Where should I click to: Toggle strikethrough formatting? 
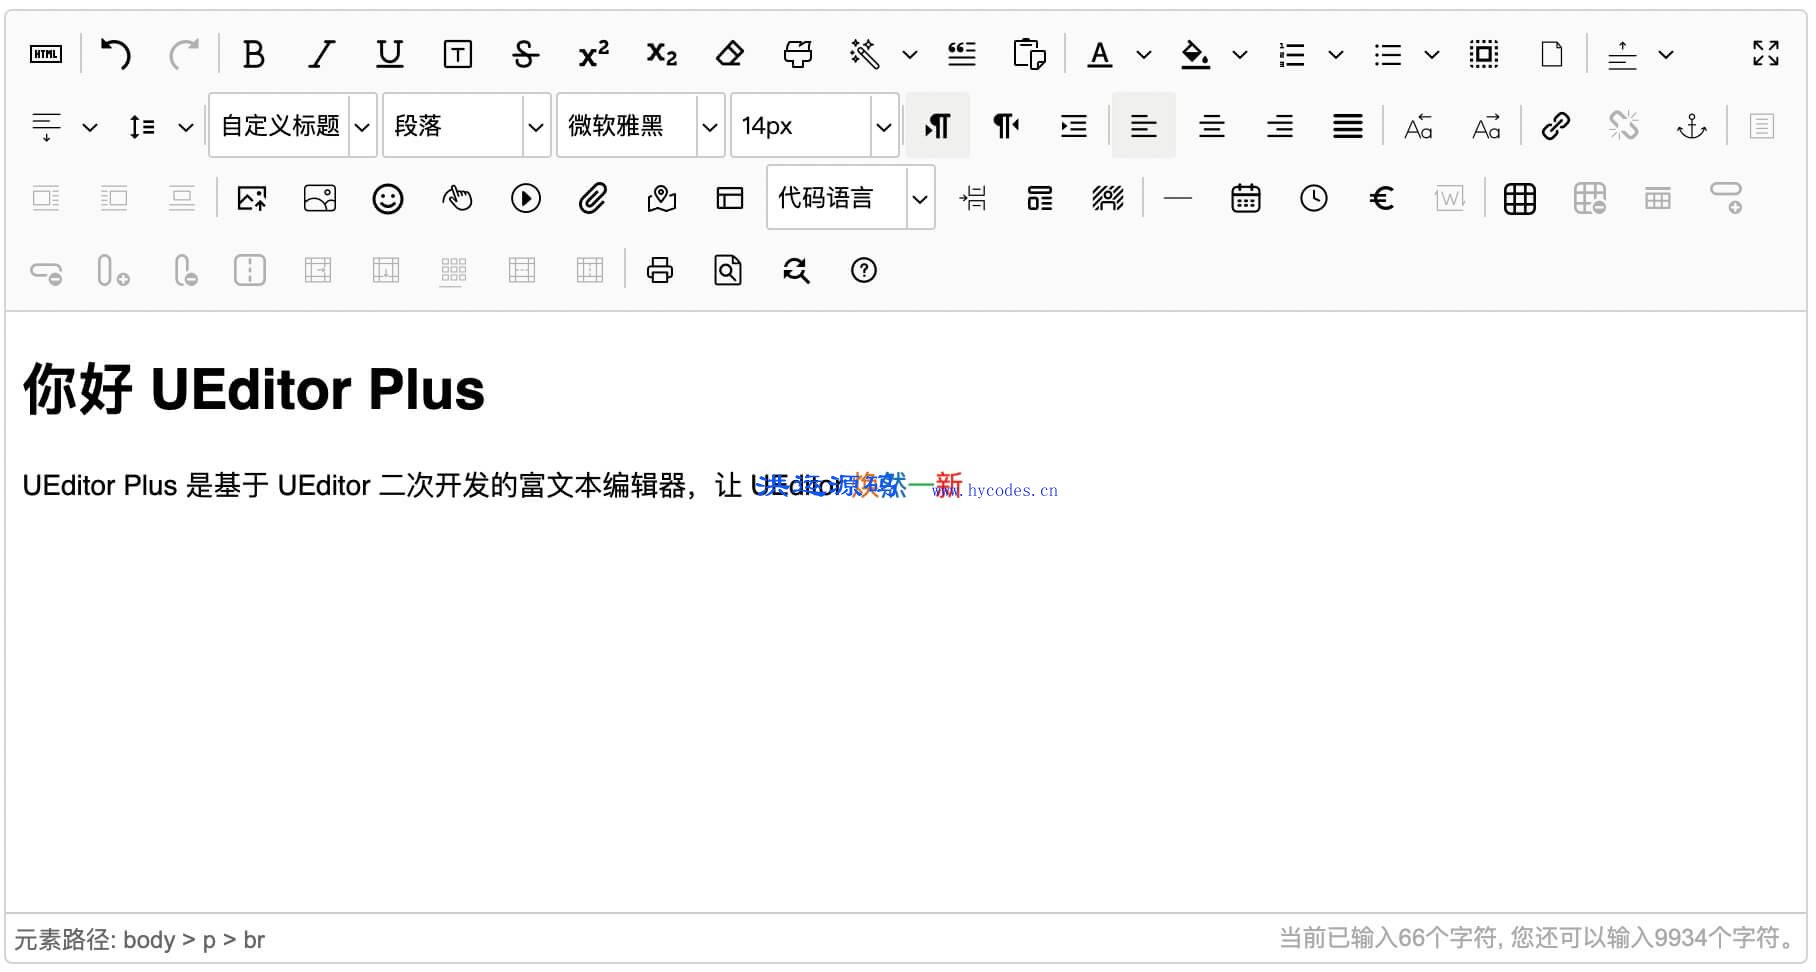(526, 54)
